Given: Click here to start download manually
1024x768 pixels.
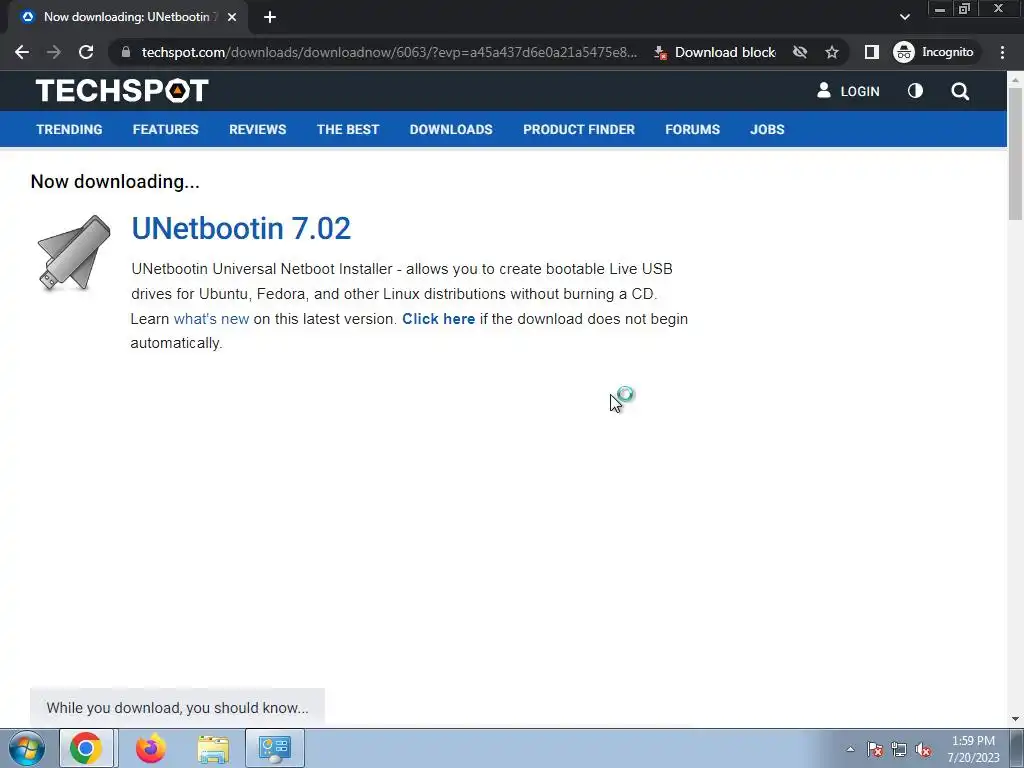Looking at the screenshot, I should pos(438,319).
